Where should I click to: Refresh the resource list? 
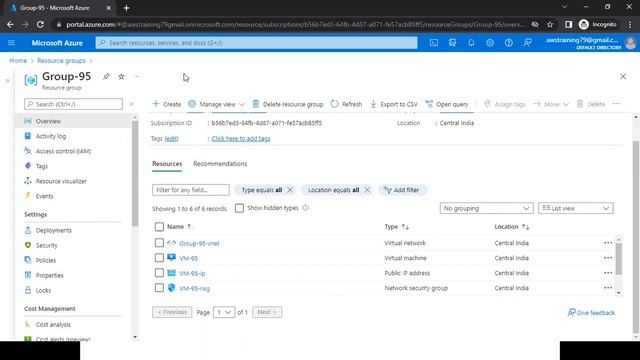click(346, 104)
